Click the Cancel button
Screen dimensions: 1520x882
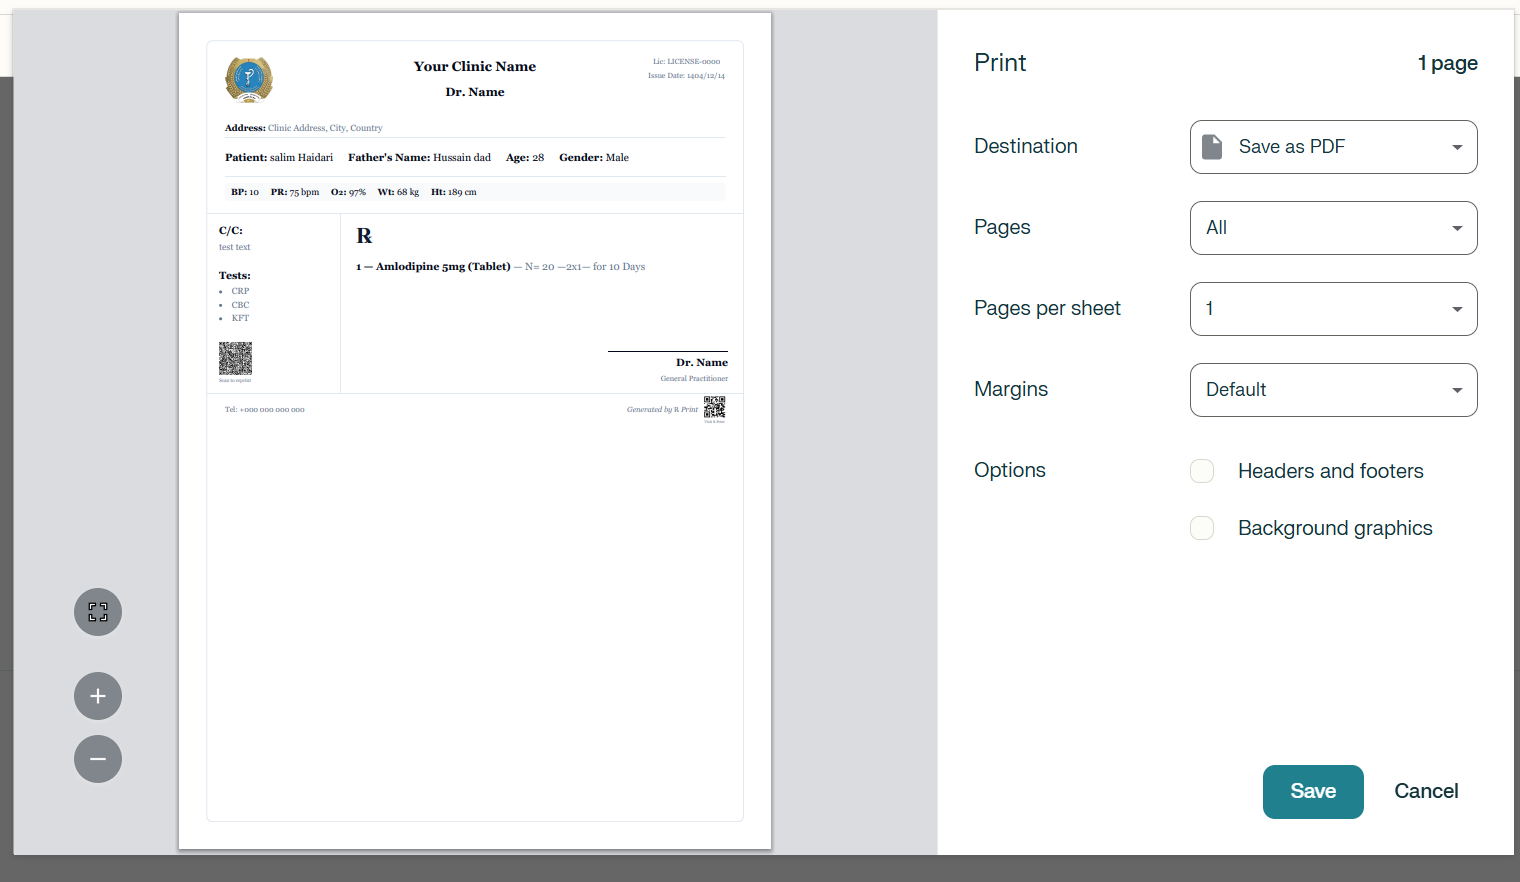point(1426,790)
